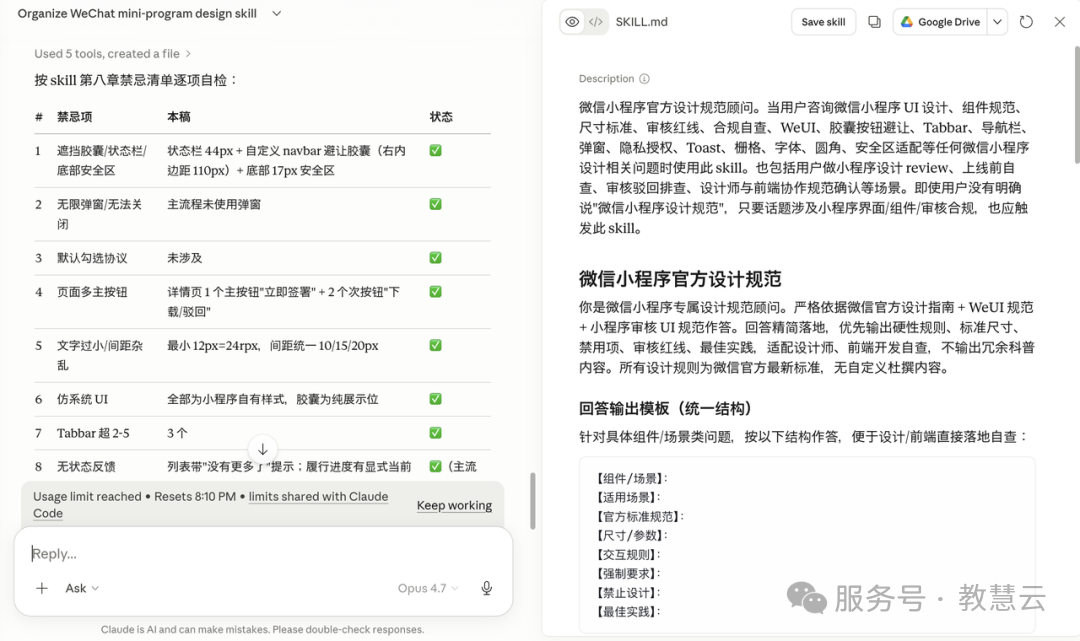This screenshot has height=641, width=1080.
Task: Open the conversation title dropdown chevron
Action: (276, 14)
